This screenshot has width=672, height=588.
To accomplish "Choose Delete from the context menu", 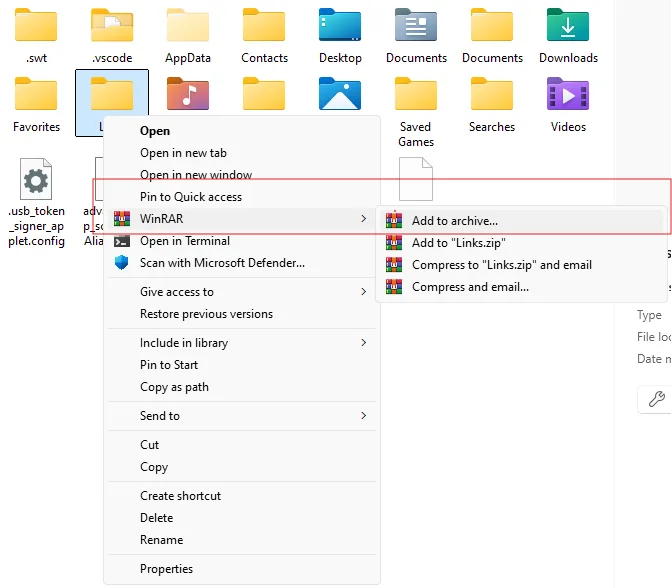I will 242,517.
